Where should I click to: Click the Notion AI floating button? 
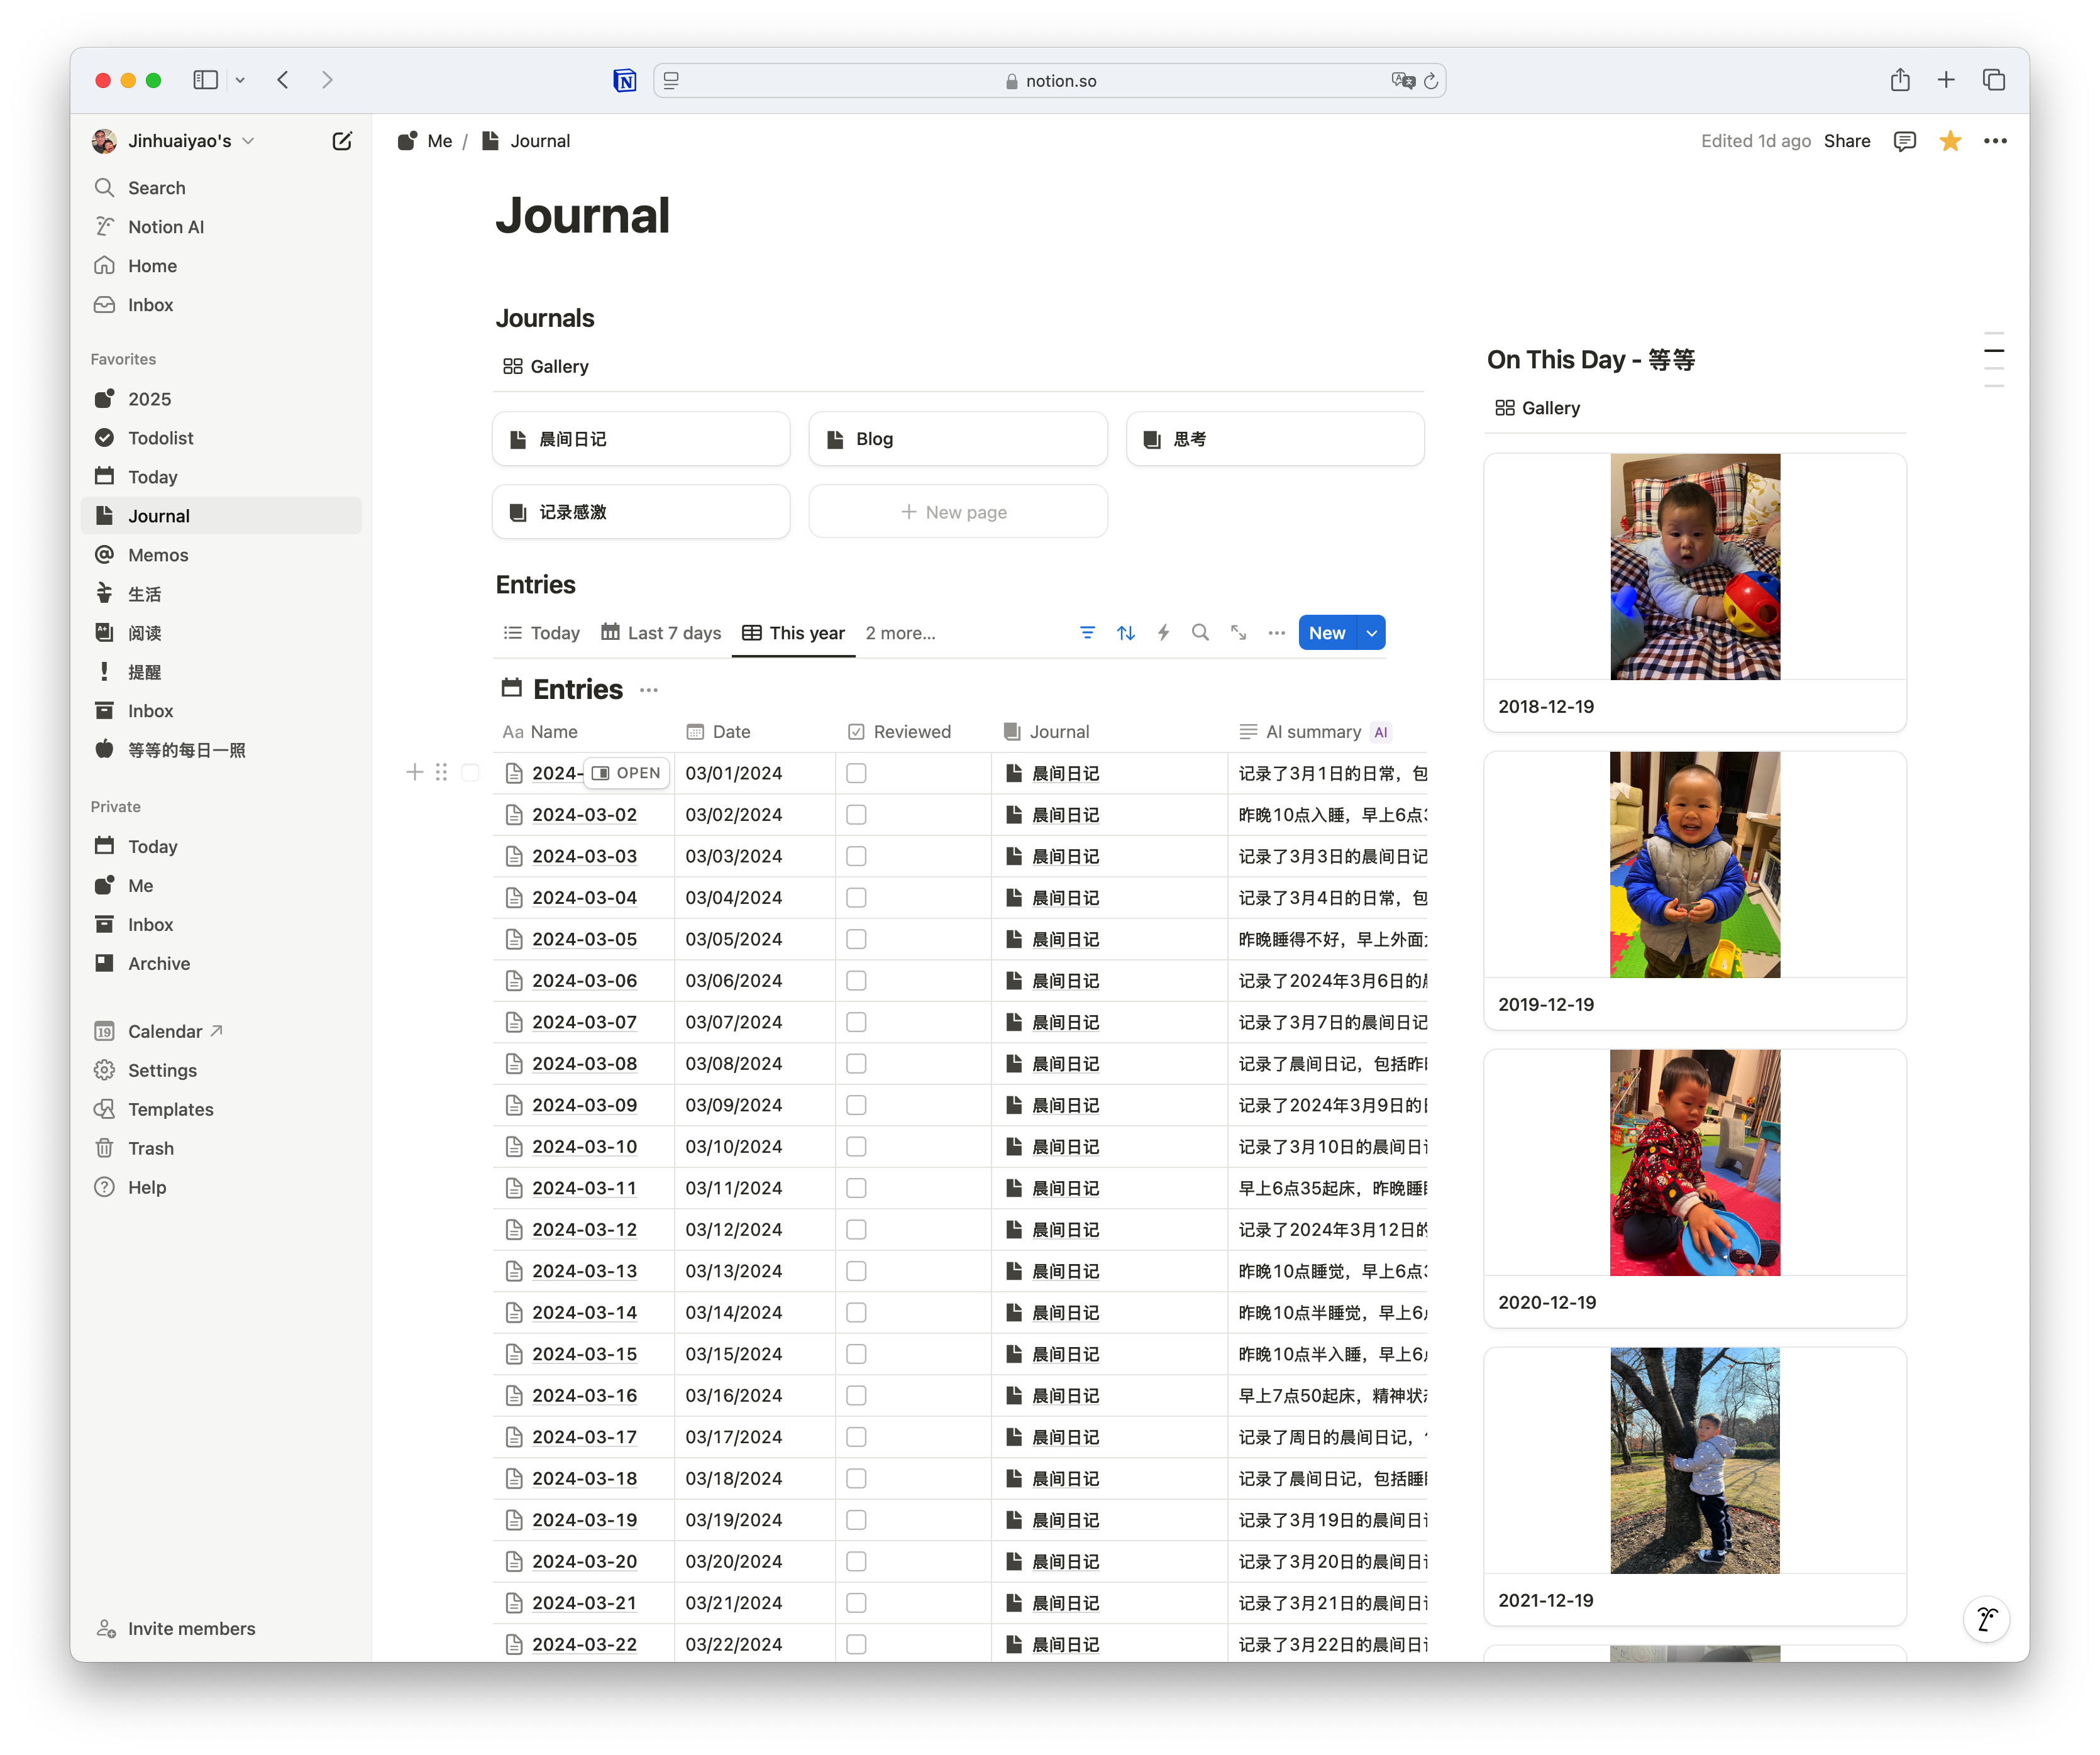point(1986,1619)
